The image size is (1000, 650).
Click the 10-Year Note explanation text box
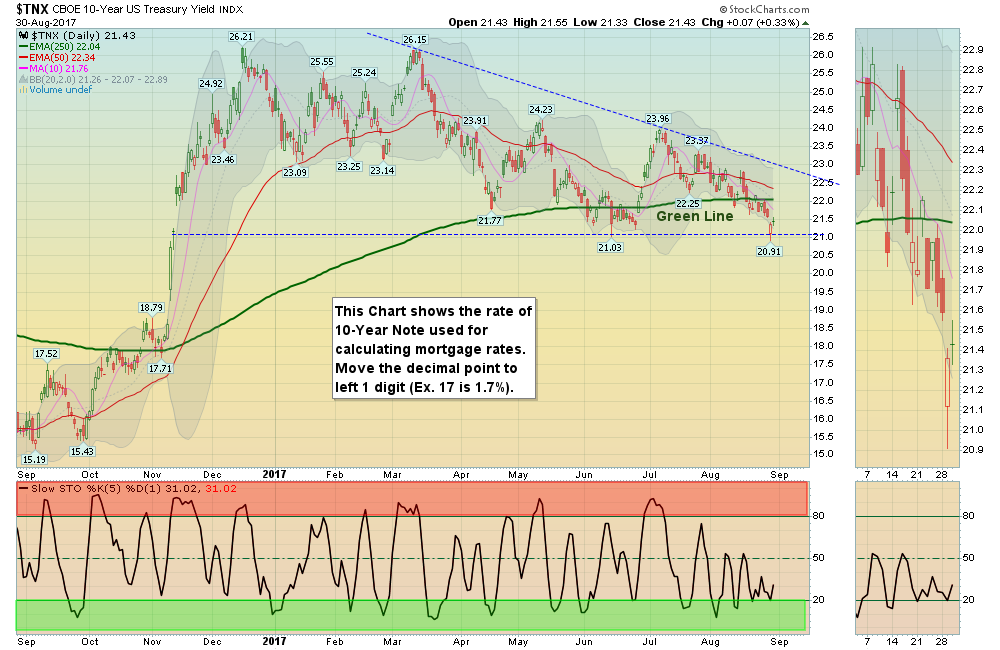tap(434, 349)
